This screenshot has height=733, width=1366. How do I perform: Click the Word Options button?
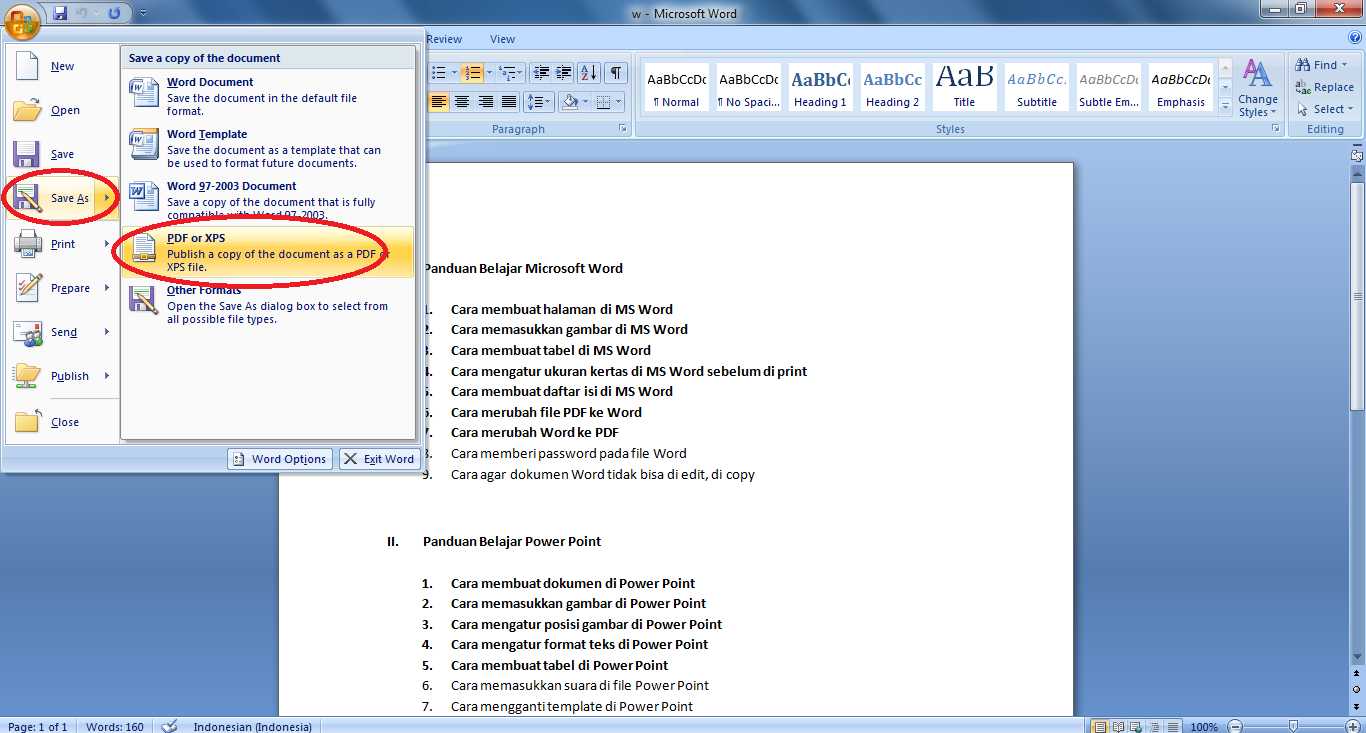point(280,459)
